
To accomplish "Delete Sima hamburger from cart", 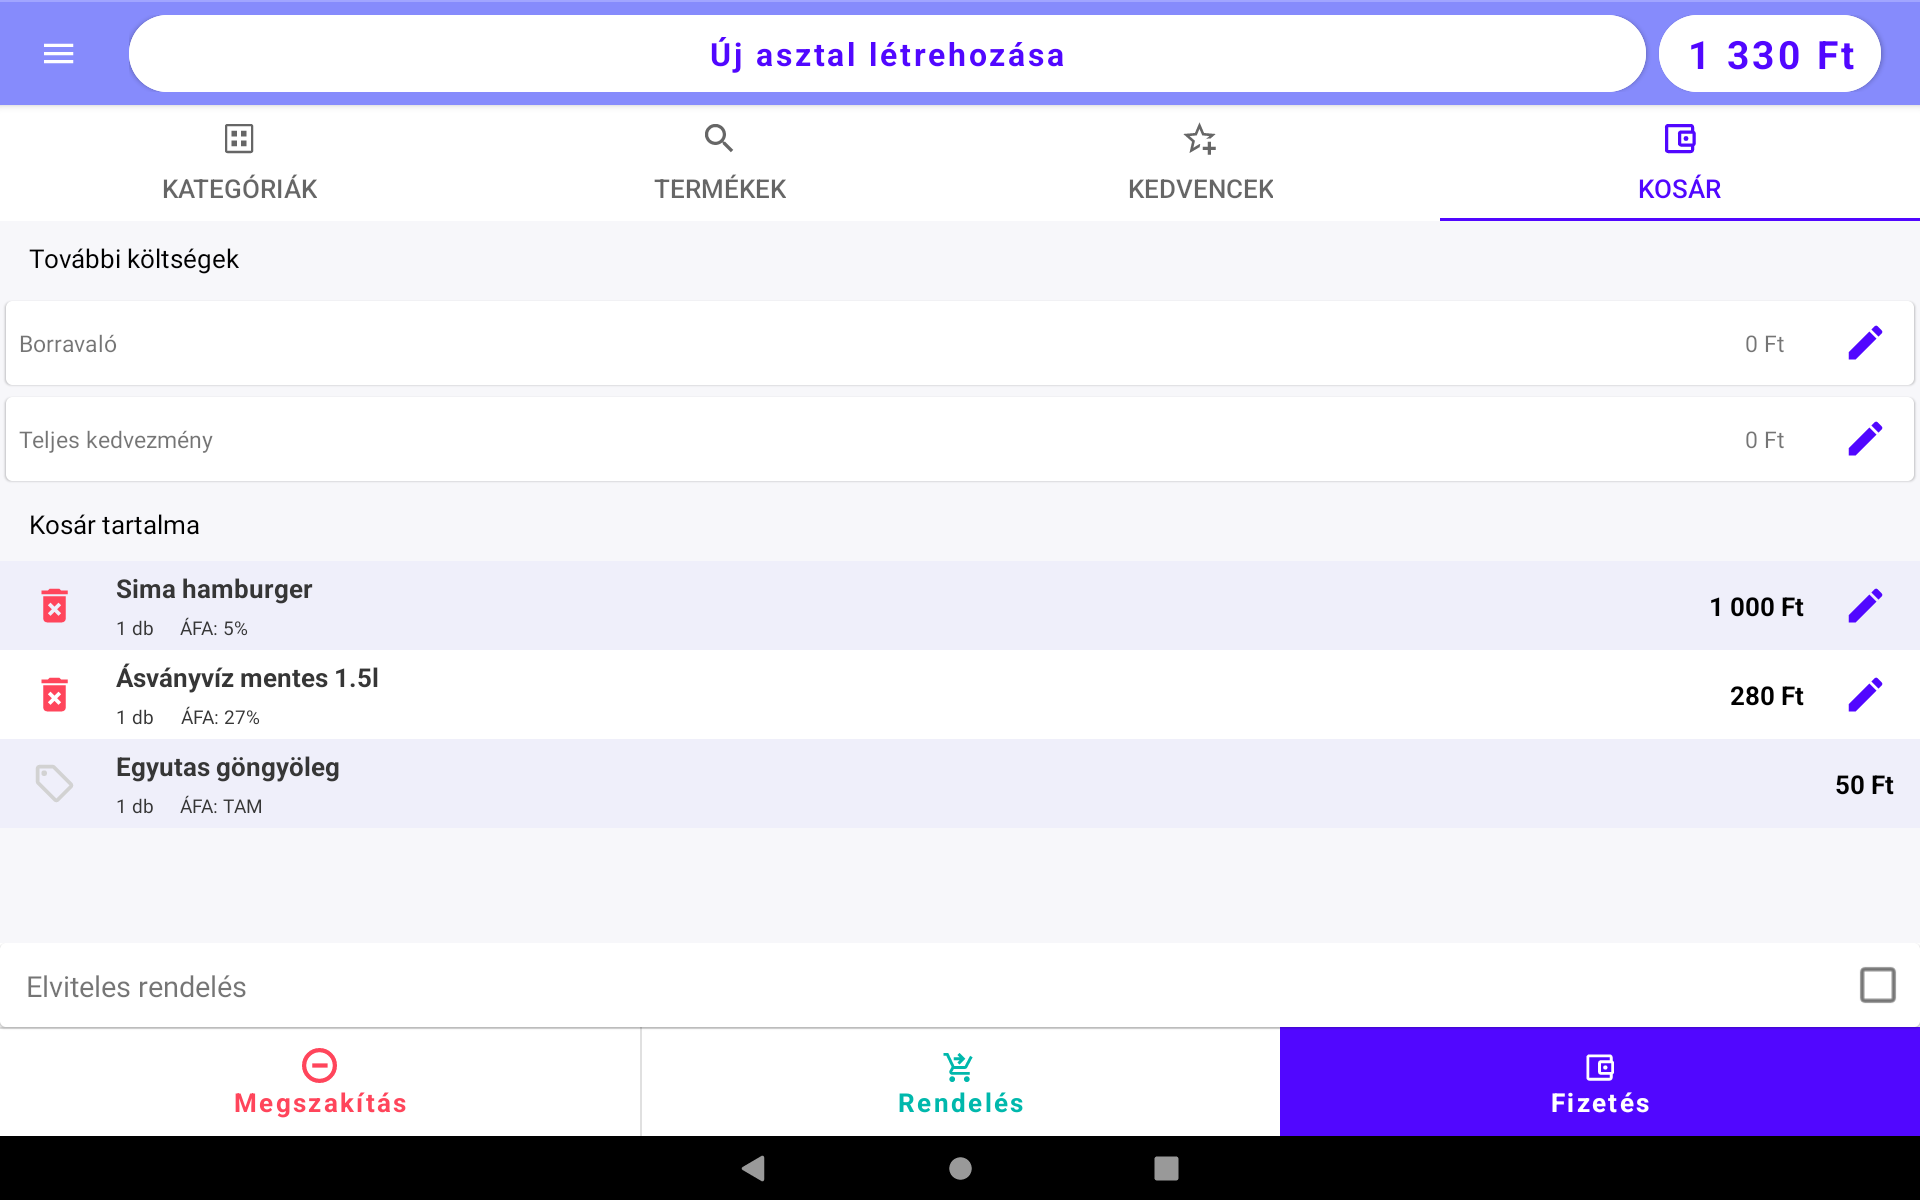I will coord(55,606).
